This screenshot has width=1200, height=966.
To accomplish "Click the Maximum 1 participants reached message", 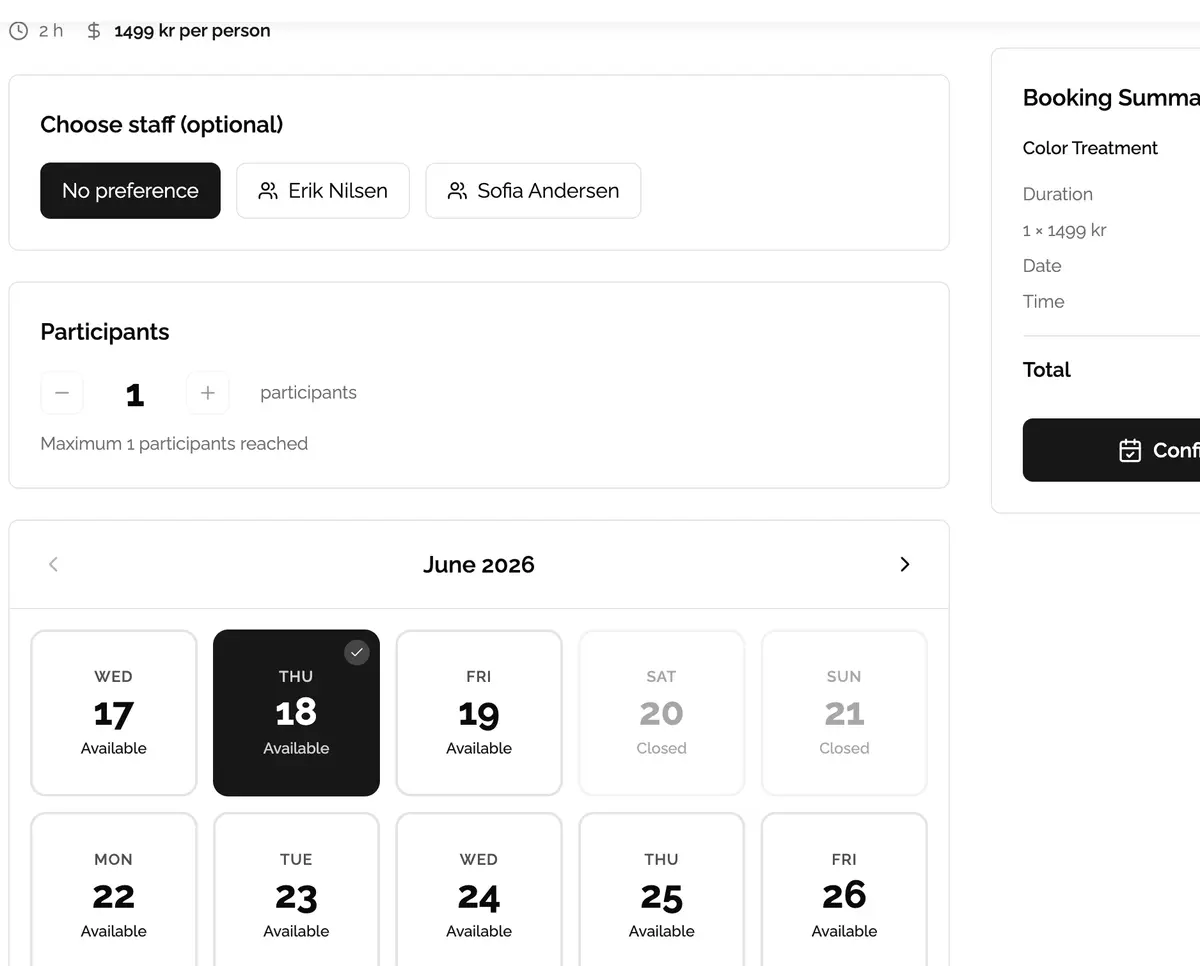I will [174, 444].
